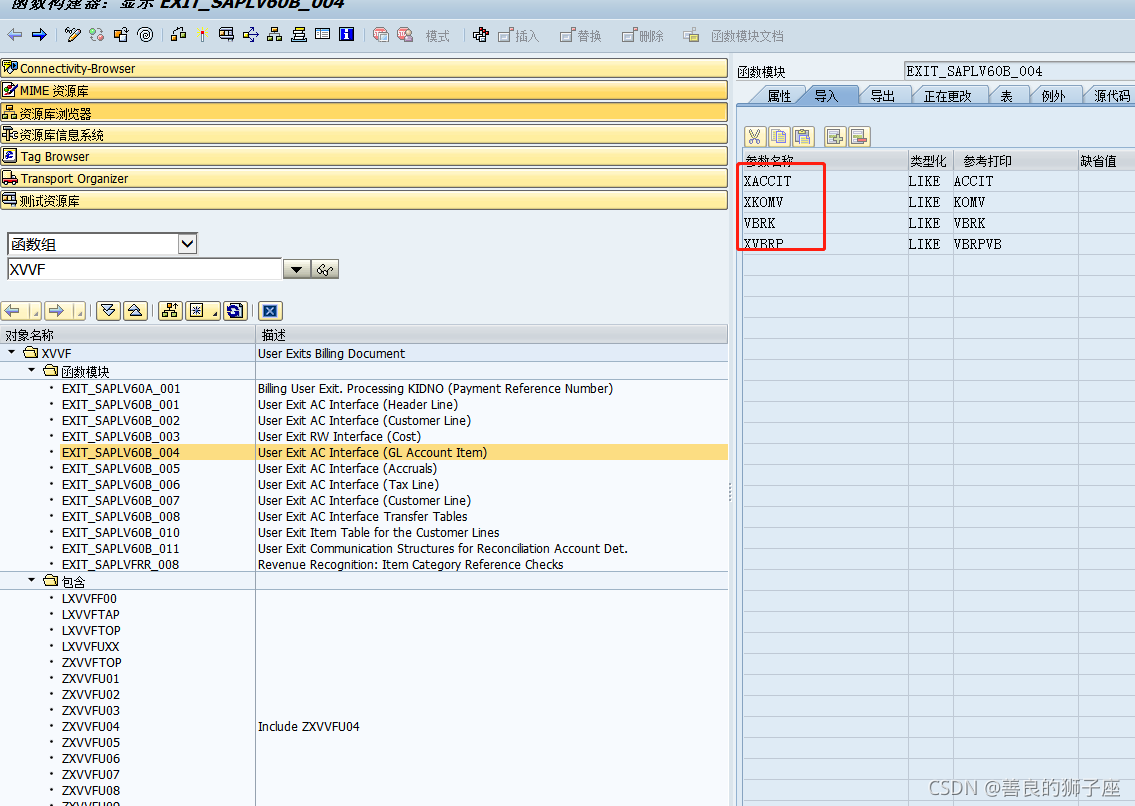Click the cut scissors icon in parameter toolbar
The image size is (1135, 806).
click(754, 137)
